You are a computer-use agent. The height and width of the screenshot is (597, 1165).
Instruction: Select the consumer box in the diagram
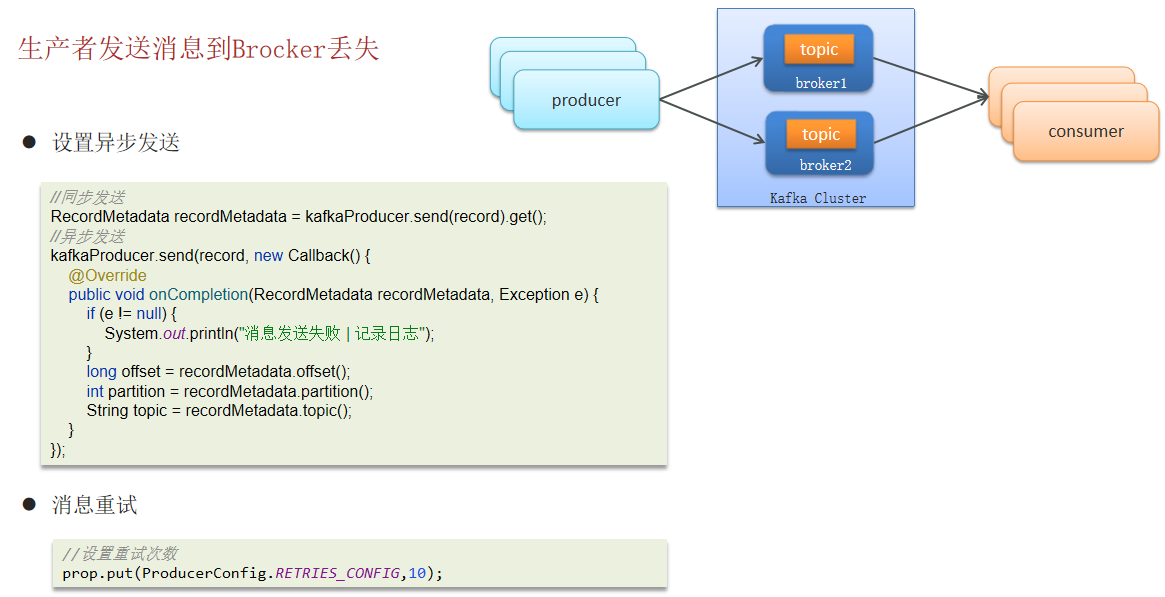point(1086,131)
